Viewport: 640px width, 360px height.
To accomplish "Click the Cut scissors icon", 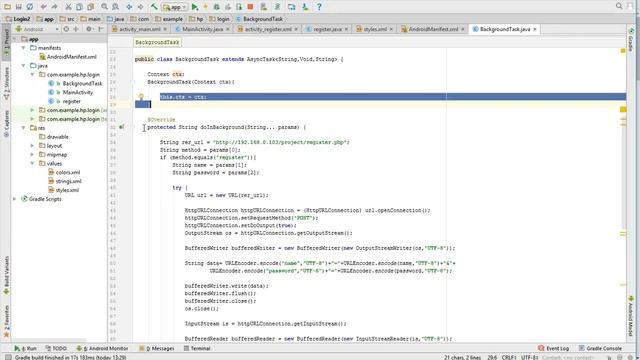I will [x=68, y=7].
